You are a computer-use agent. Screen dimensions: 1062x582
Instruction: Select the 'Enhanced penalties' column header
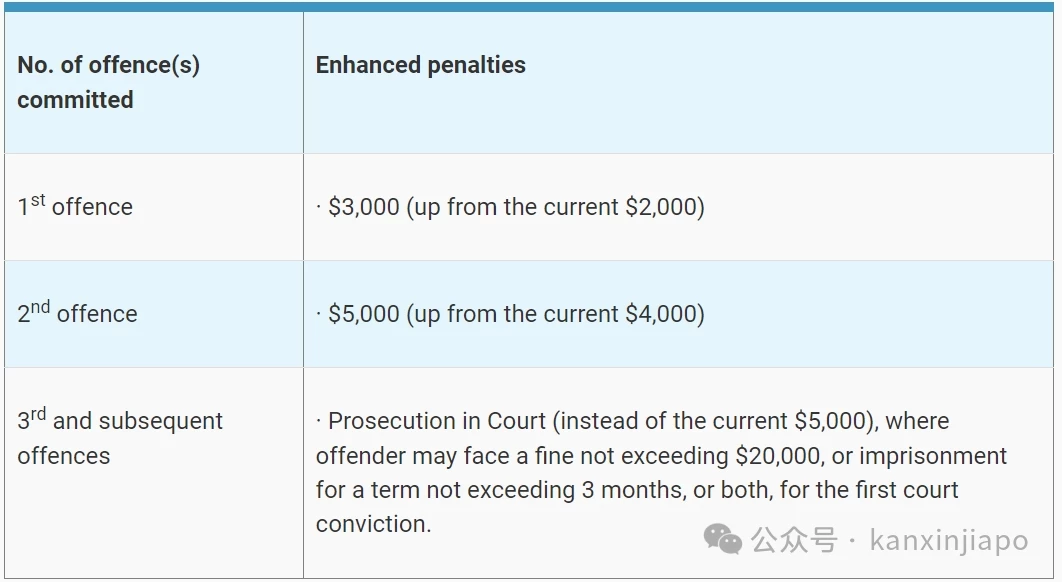click(421, 65)
